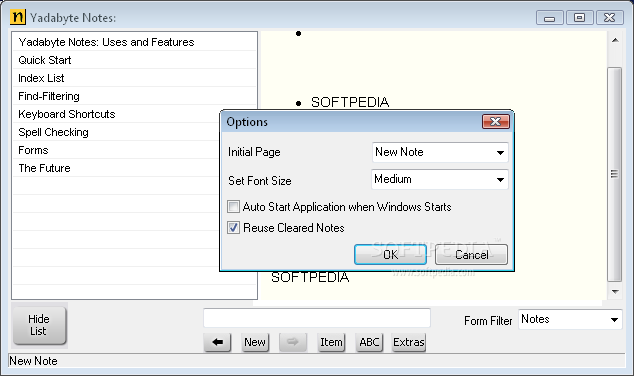This screenshot has width=634, height=376.
Task: Click the 'New Note' status bar text
Action: [x=33, y=361]
